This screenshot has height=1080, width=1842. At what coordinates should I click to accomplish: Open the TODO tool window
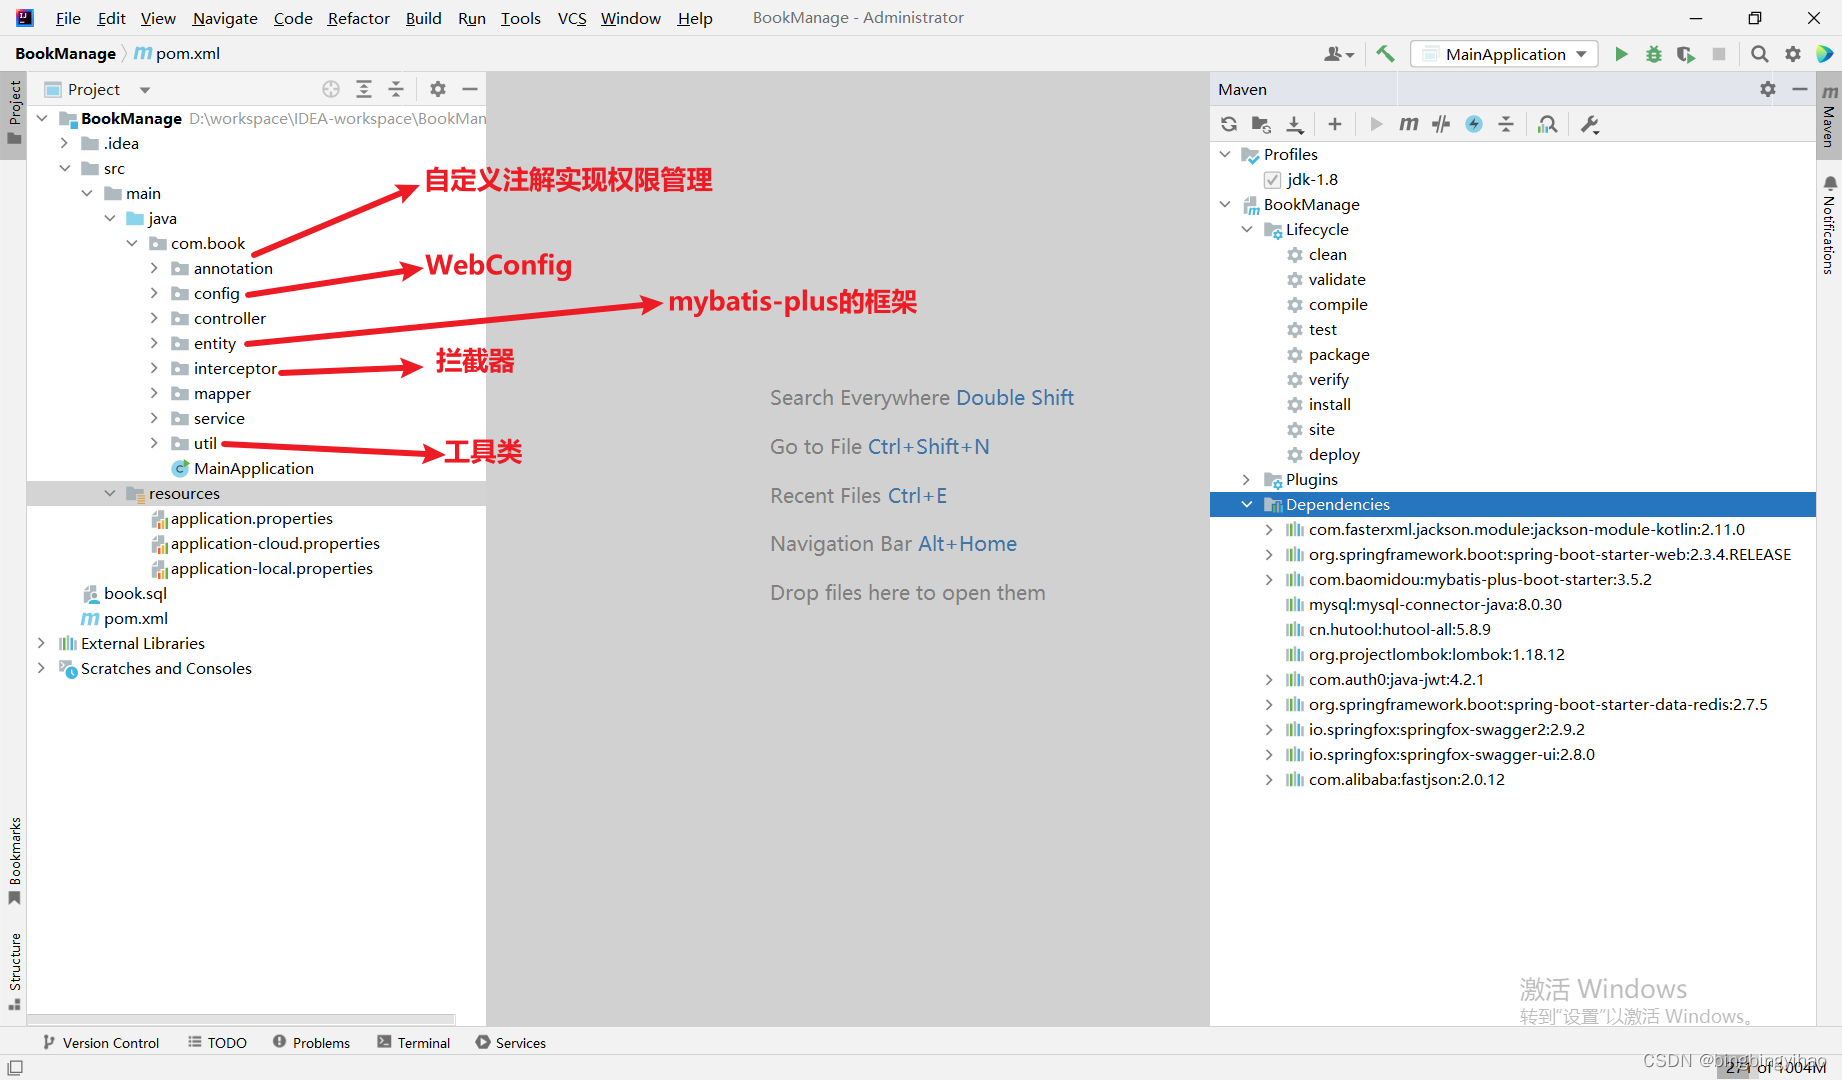pyautogui.click(x=218, y=1042)
